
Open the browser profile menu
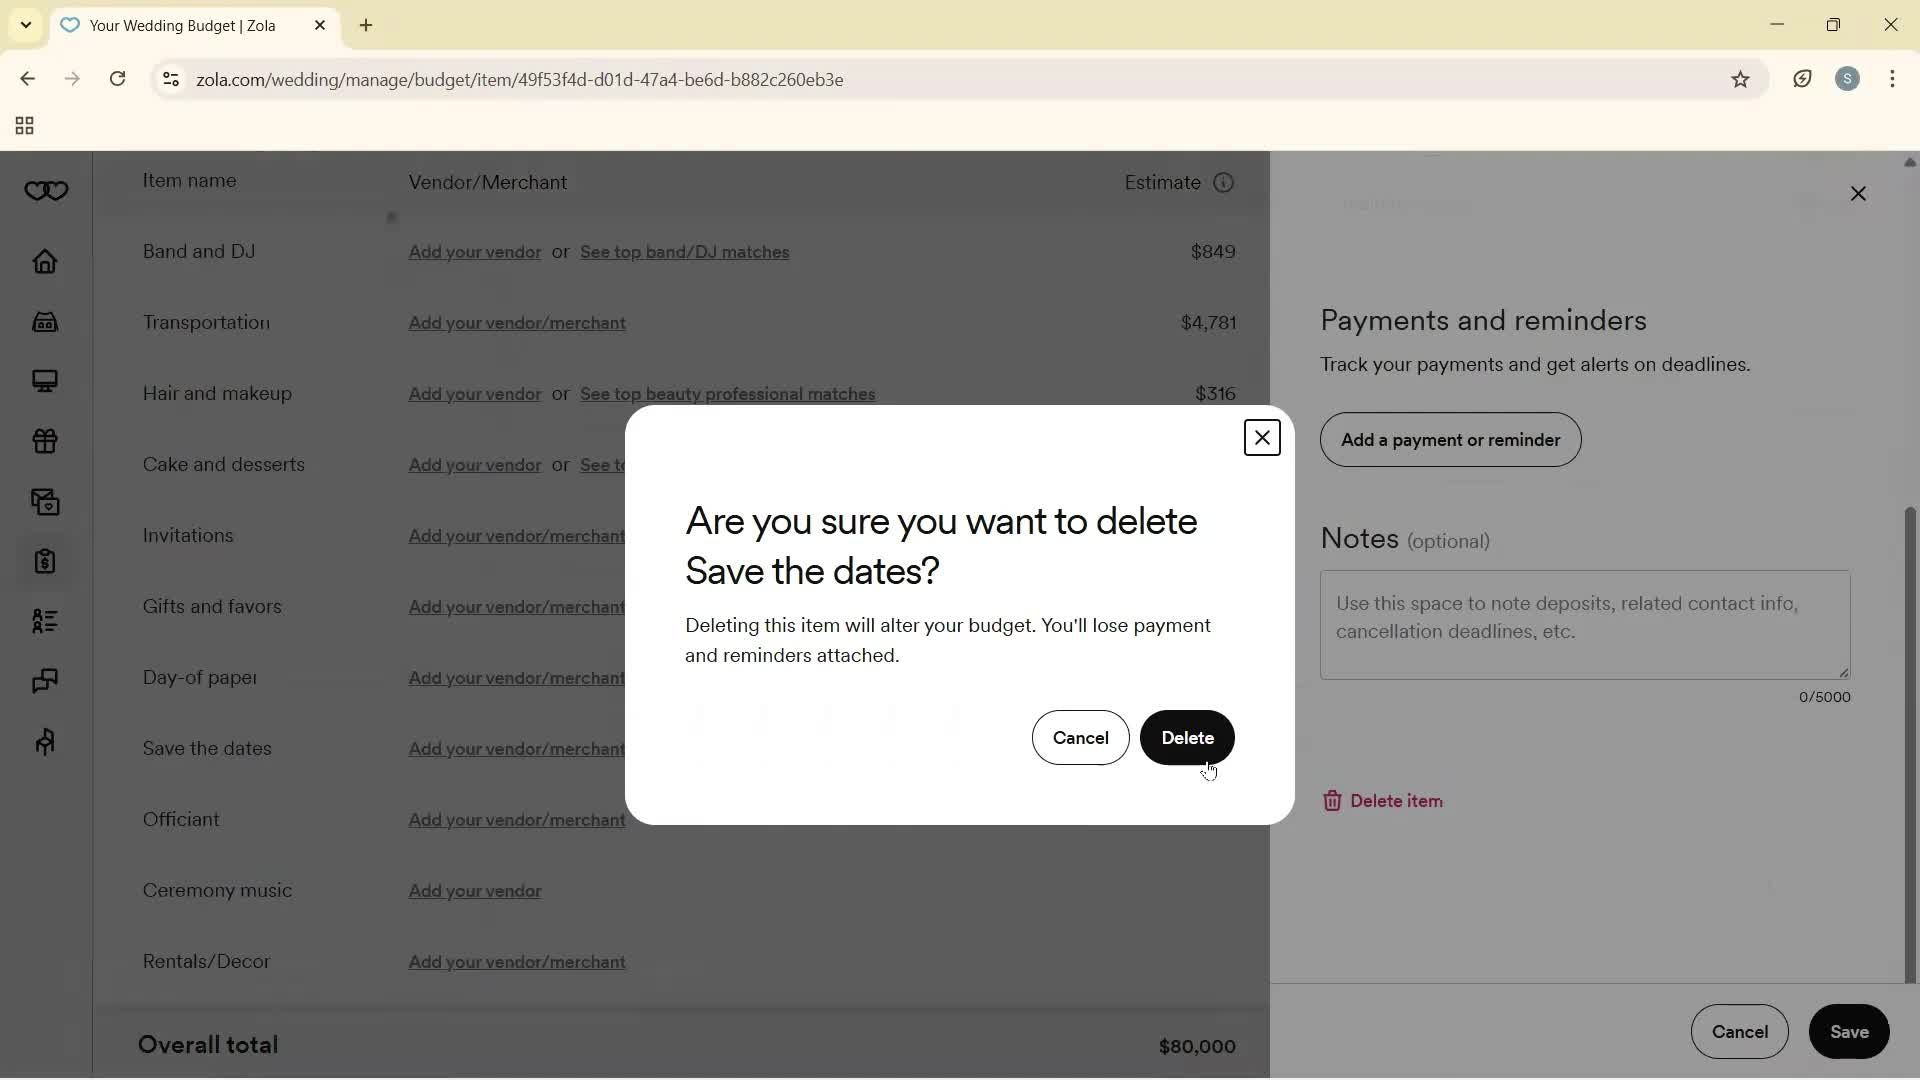tap(1849, 79)
